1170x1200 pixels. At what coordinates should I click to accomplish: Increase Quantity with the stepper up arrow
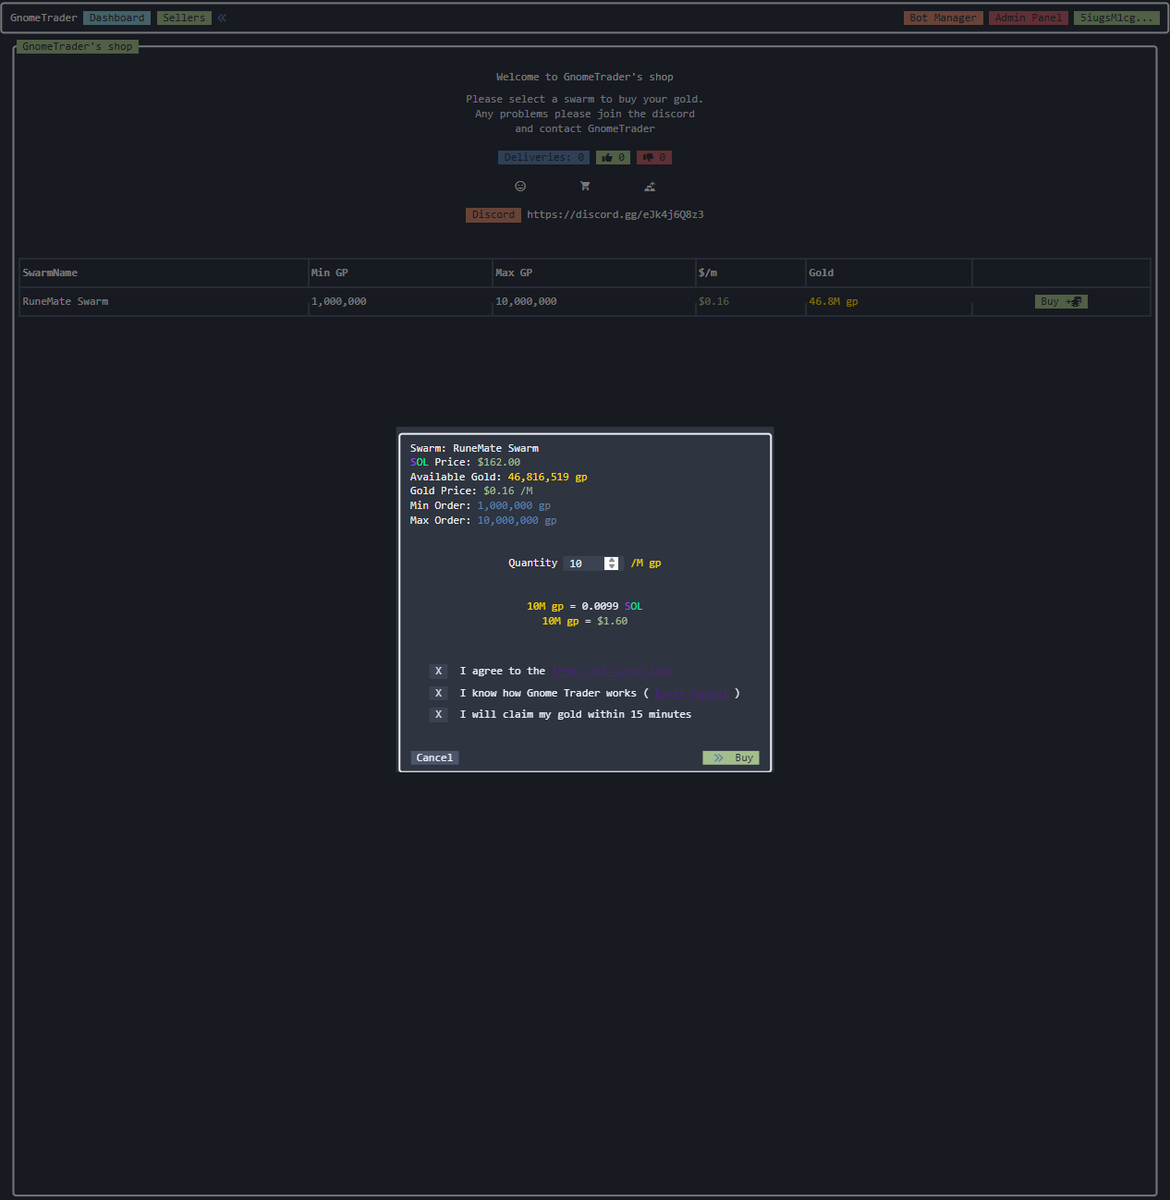click(611, 559)
